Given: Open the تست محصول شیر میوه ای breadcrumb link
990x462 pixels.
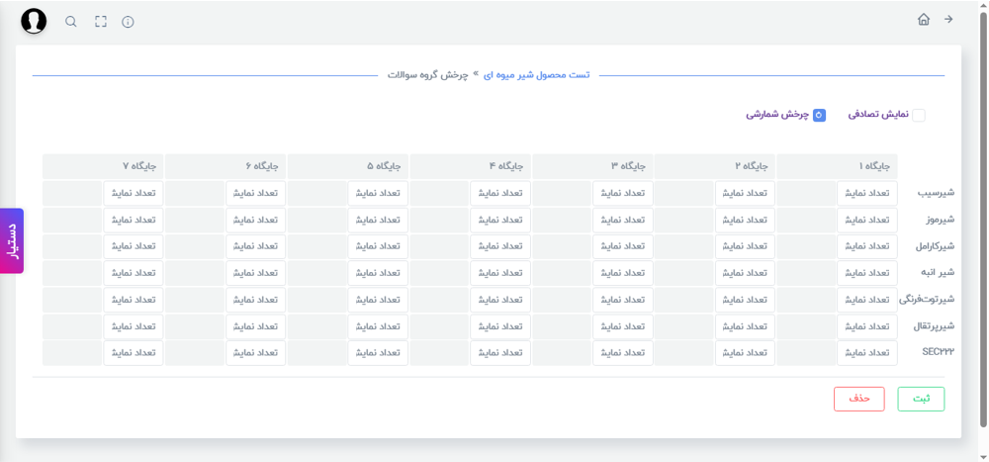Looking at the screenshot, I should [x=537, y=75].
